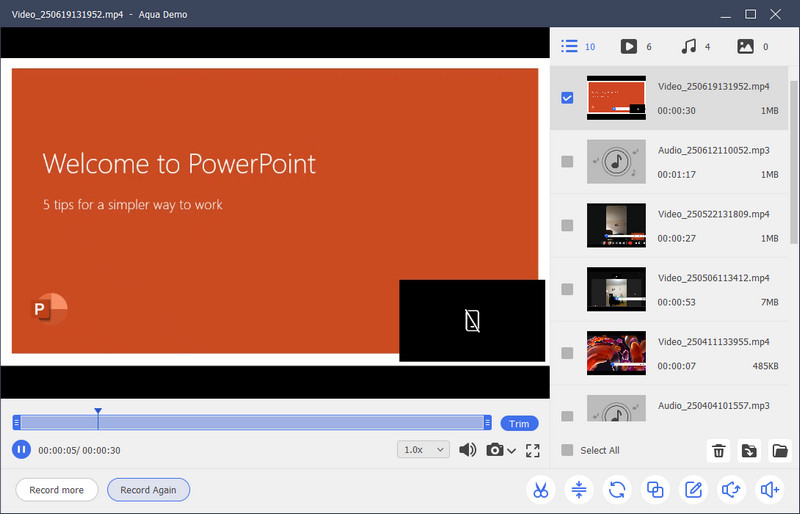Switch to the audio tab showing 4
This screenshot has width=800, height=514.
point(695,46)
